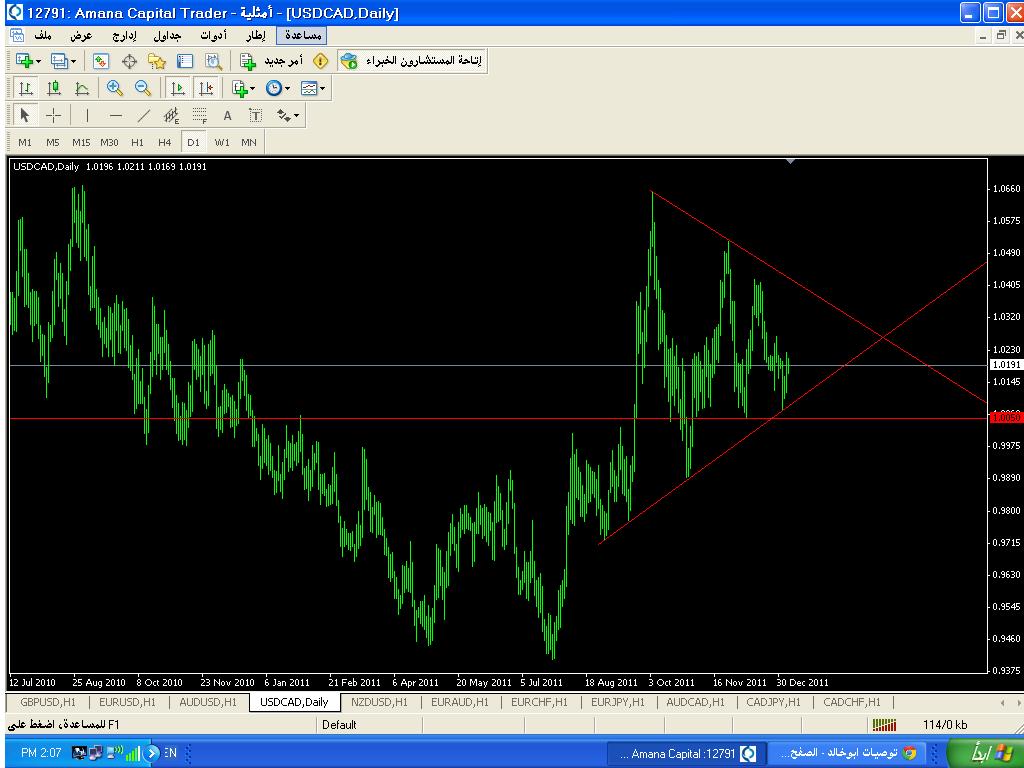Zoom in on the chart
Screen dimensions: 1024x768
tap(115, 88)
